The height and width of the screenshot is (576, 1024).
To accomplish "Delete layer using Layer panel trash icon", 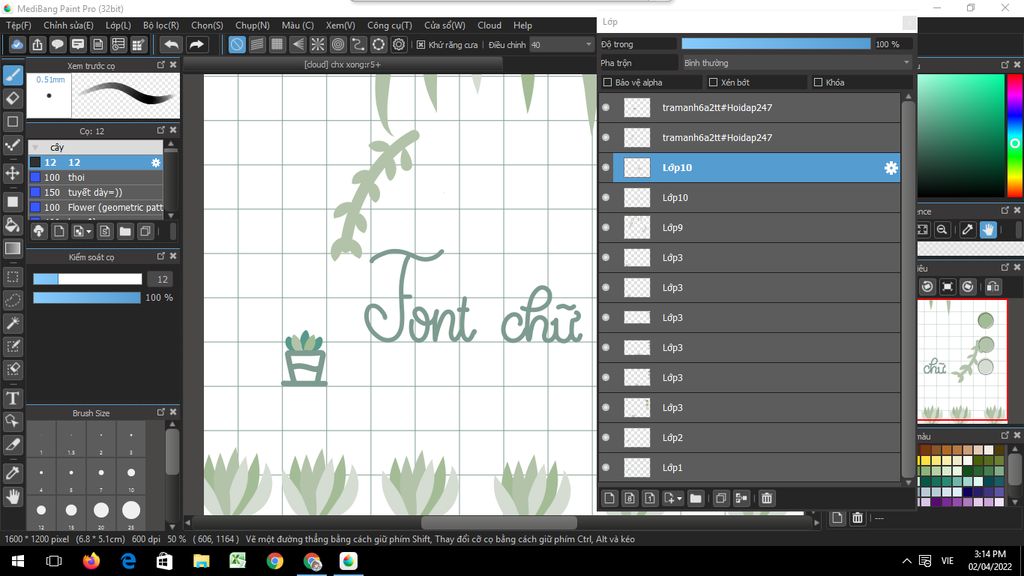I will pyautogui.click(x=767, y=498).
